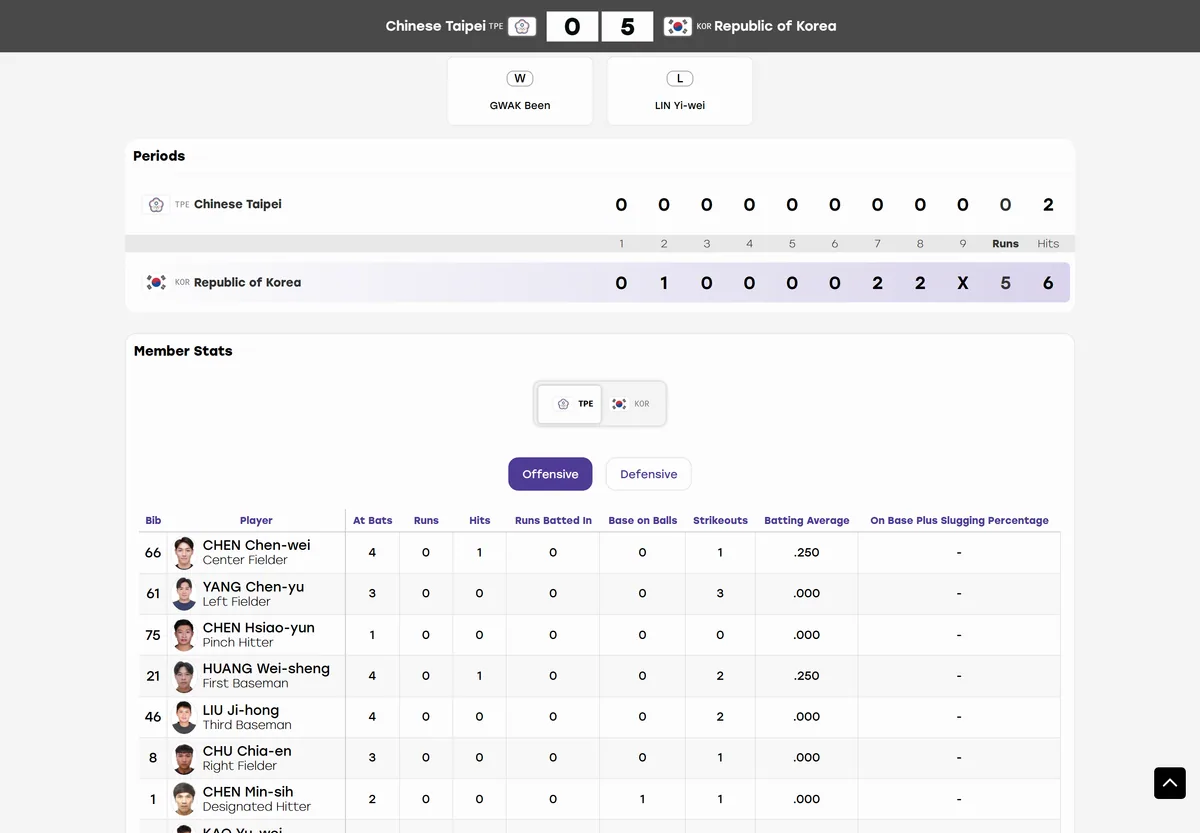Viewport: 1200px width, 833px height.
Task: Click the L losing pitcher badge
Action: click(680, 79)
